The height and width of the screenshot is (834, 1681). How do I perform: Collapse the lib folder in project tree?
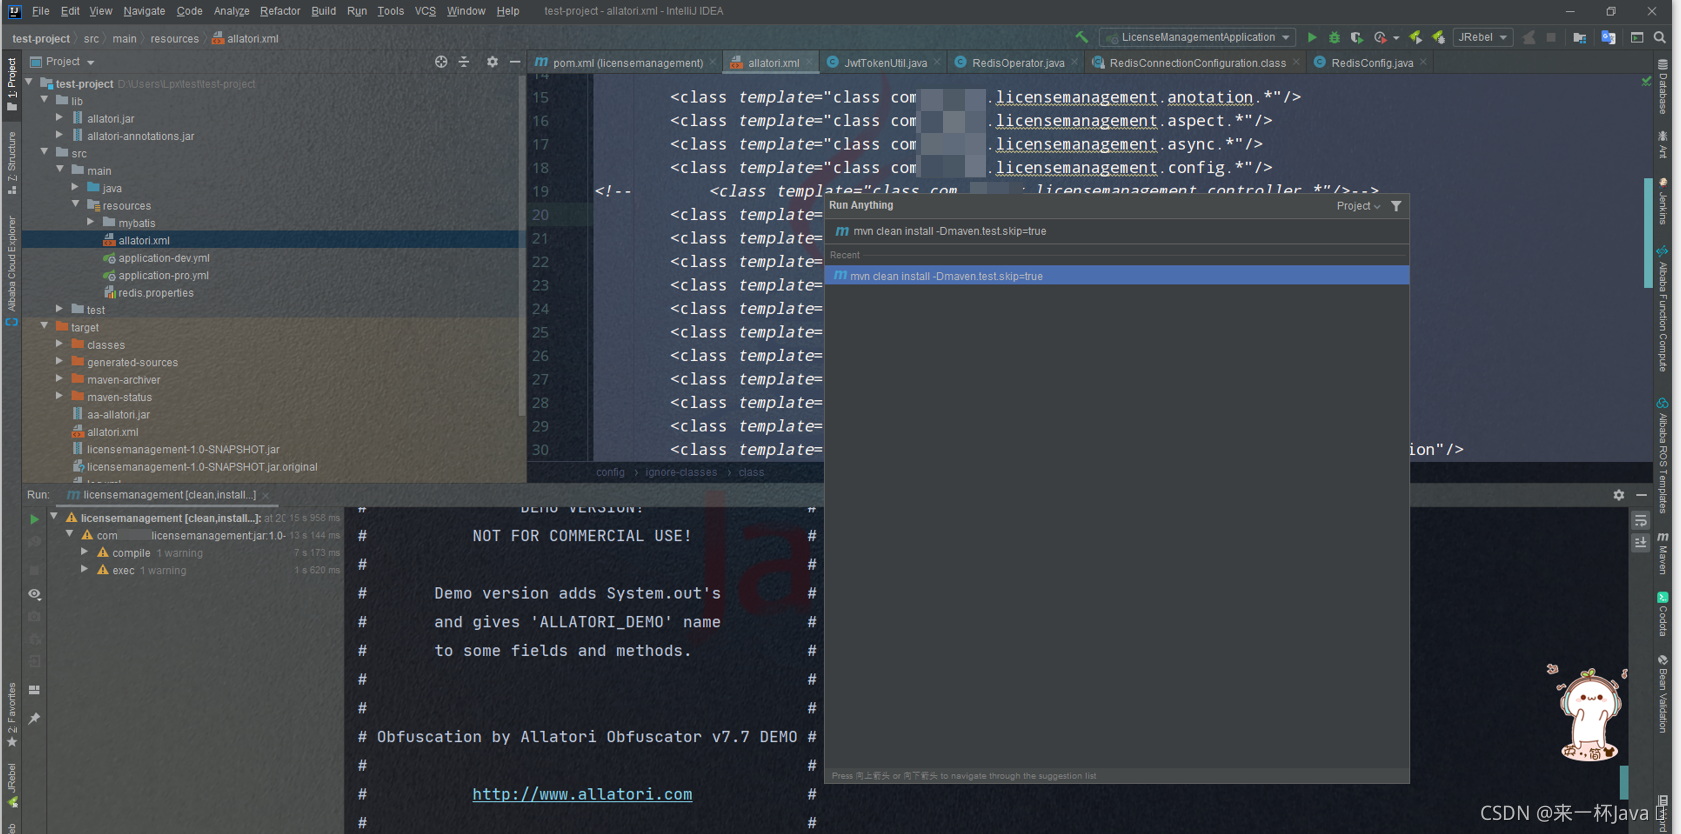(44, 100)
